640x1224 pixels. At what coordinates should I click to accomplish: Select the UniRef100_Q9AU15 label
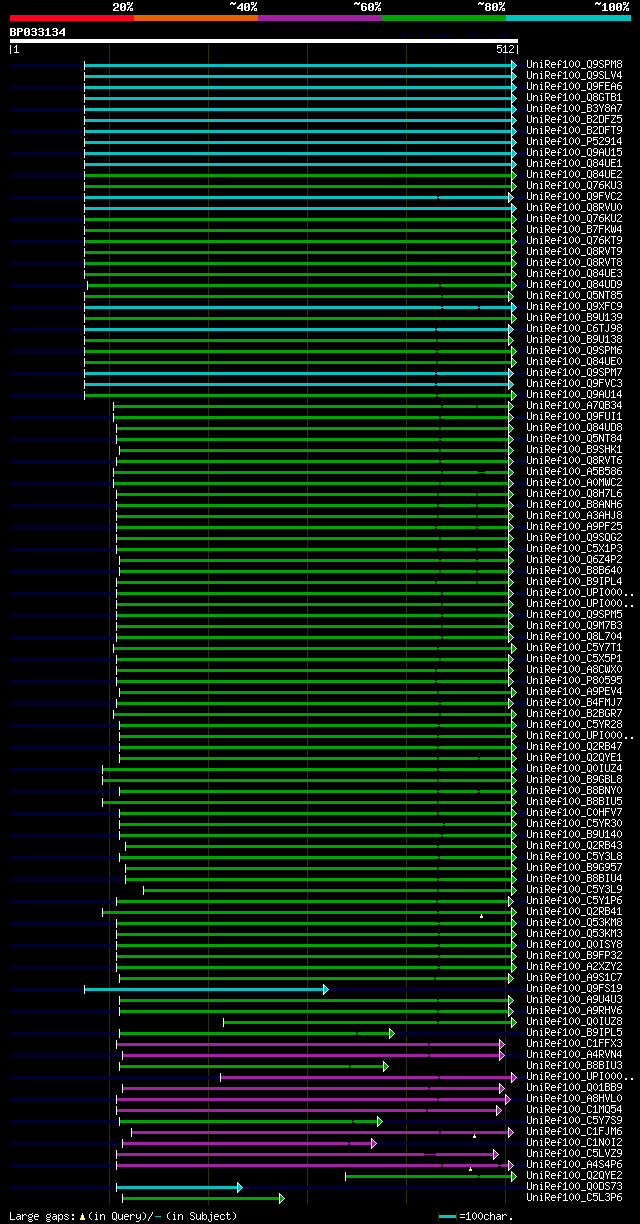point(574,152)
